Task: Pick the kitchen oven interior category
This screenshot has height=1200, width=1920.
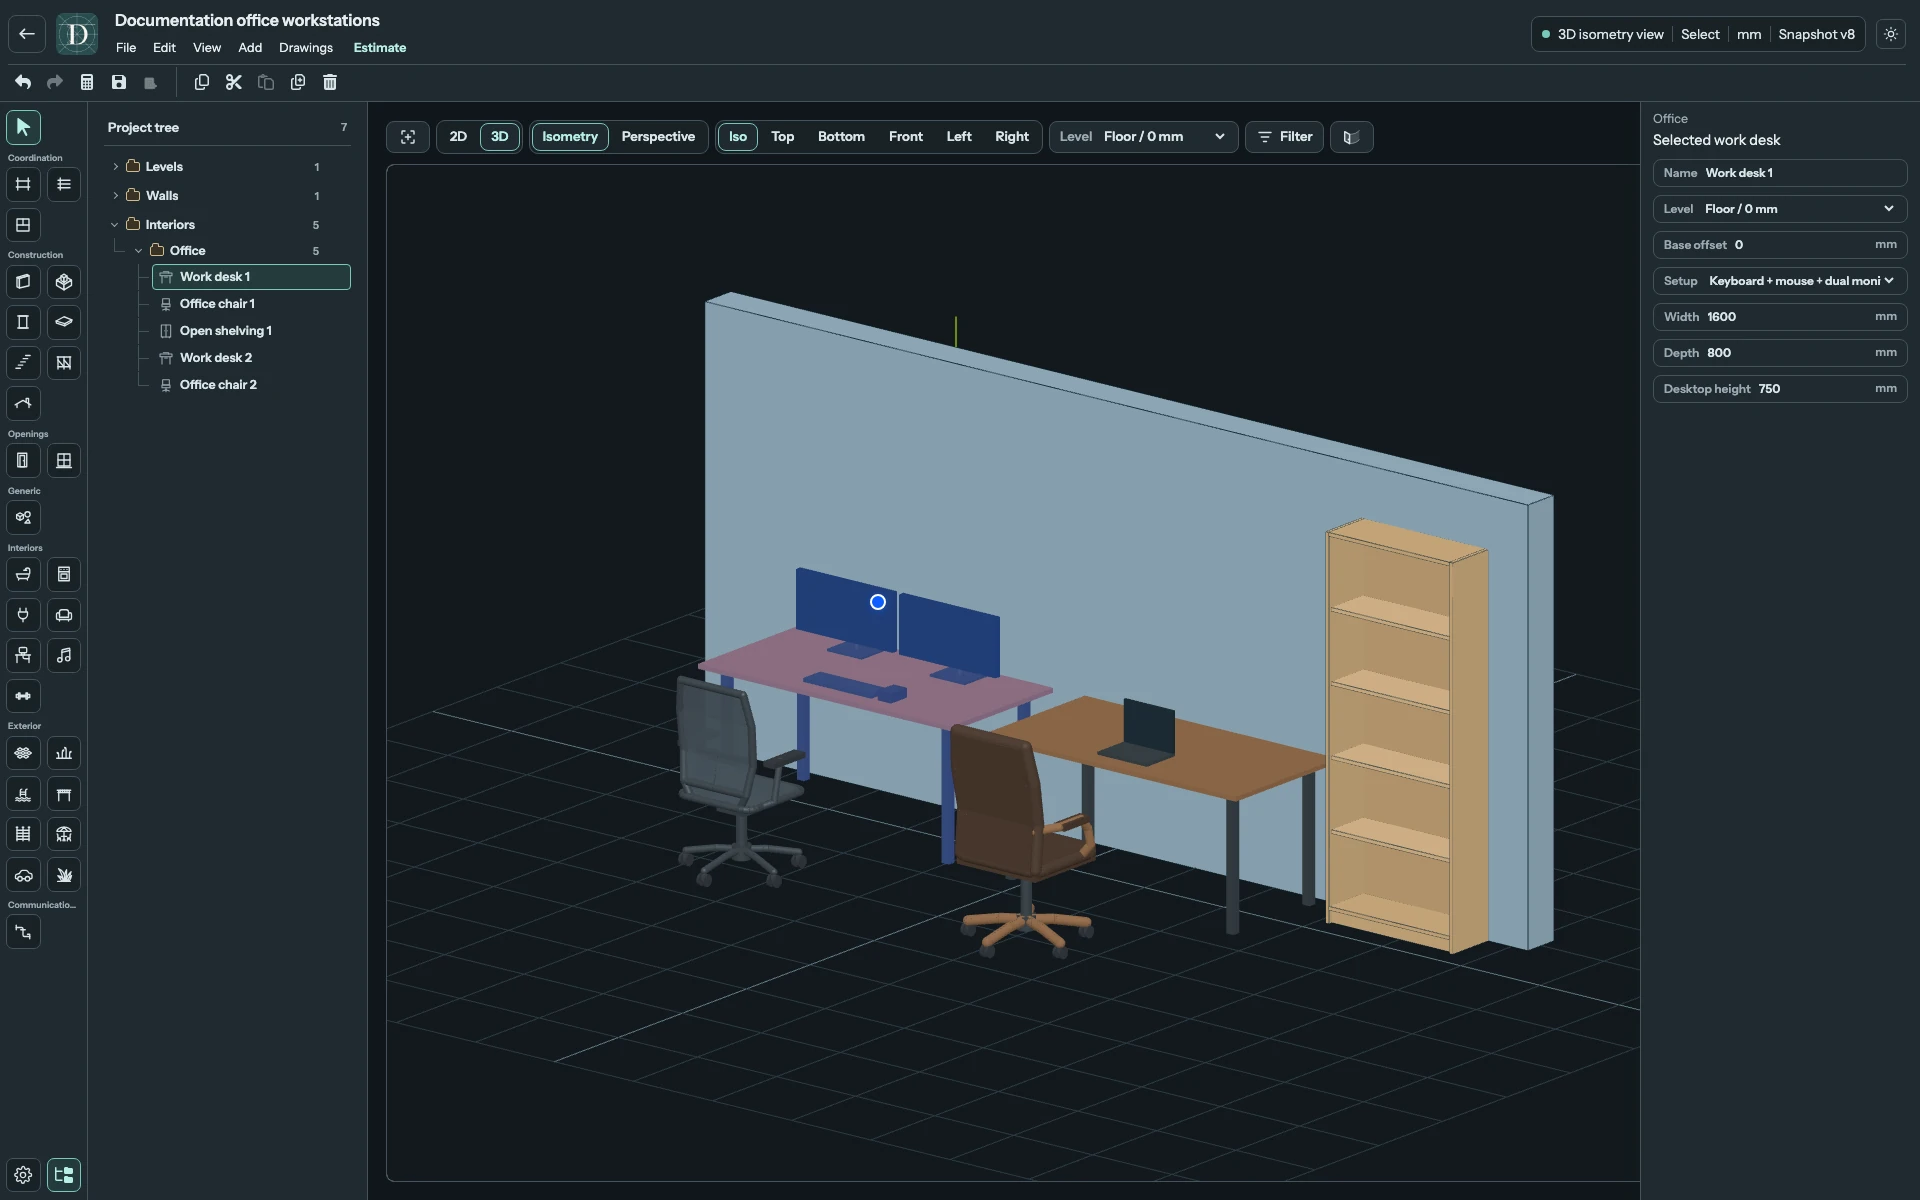Action: [x=64, y=575]
